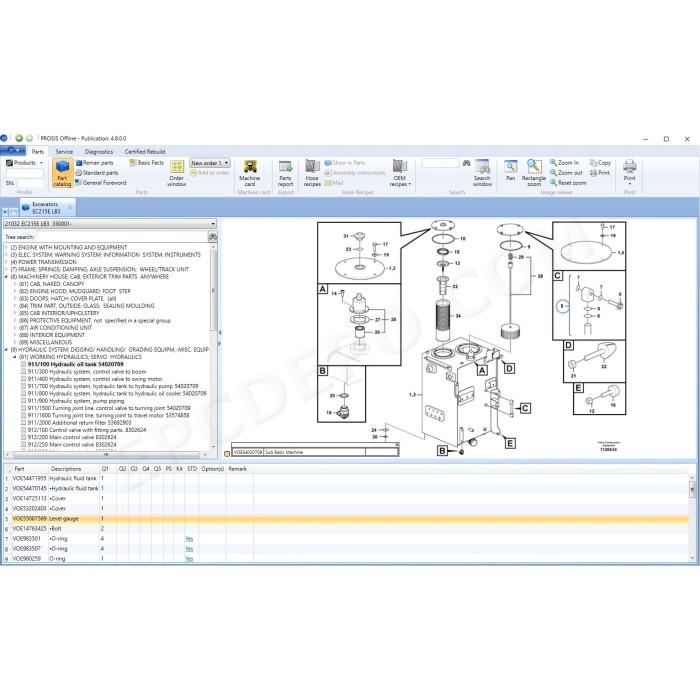Check box for 911/400 control valve to swing motor
Screen dimensions: 700x700
[24, 379]
